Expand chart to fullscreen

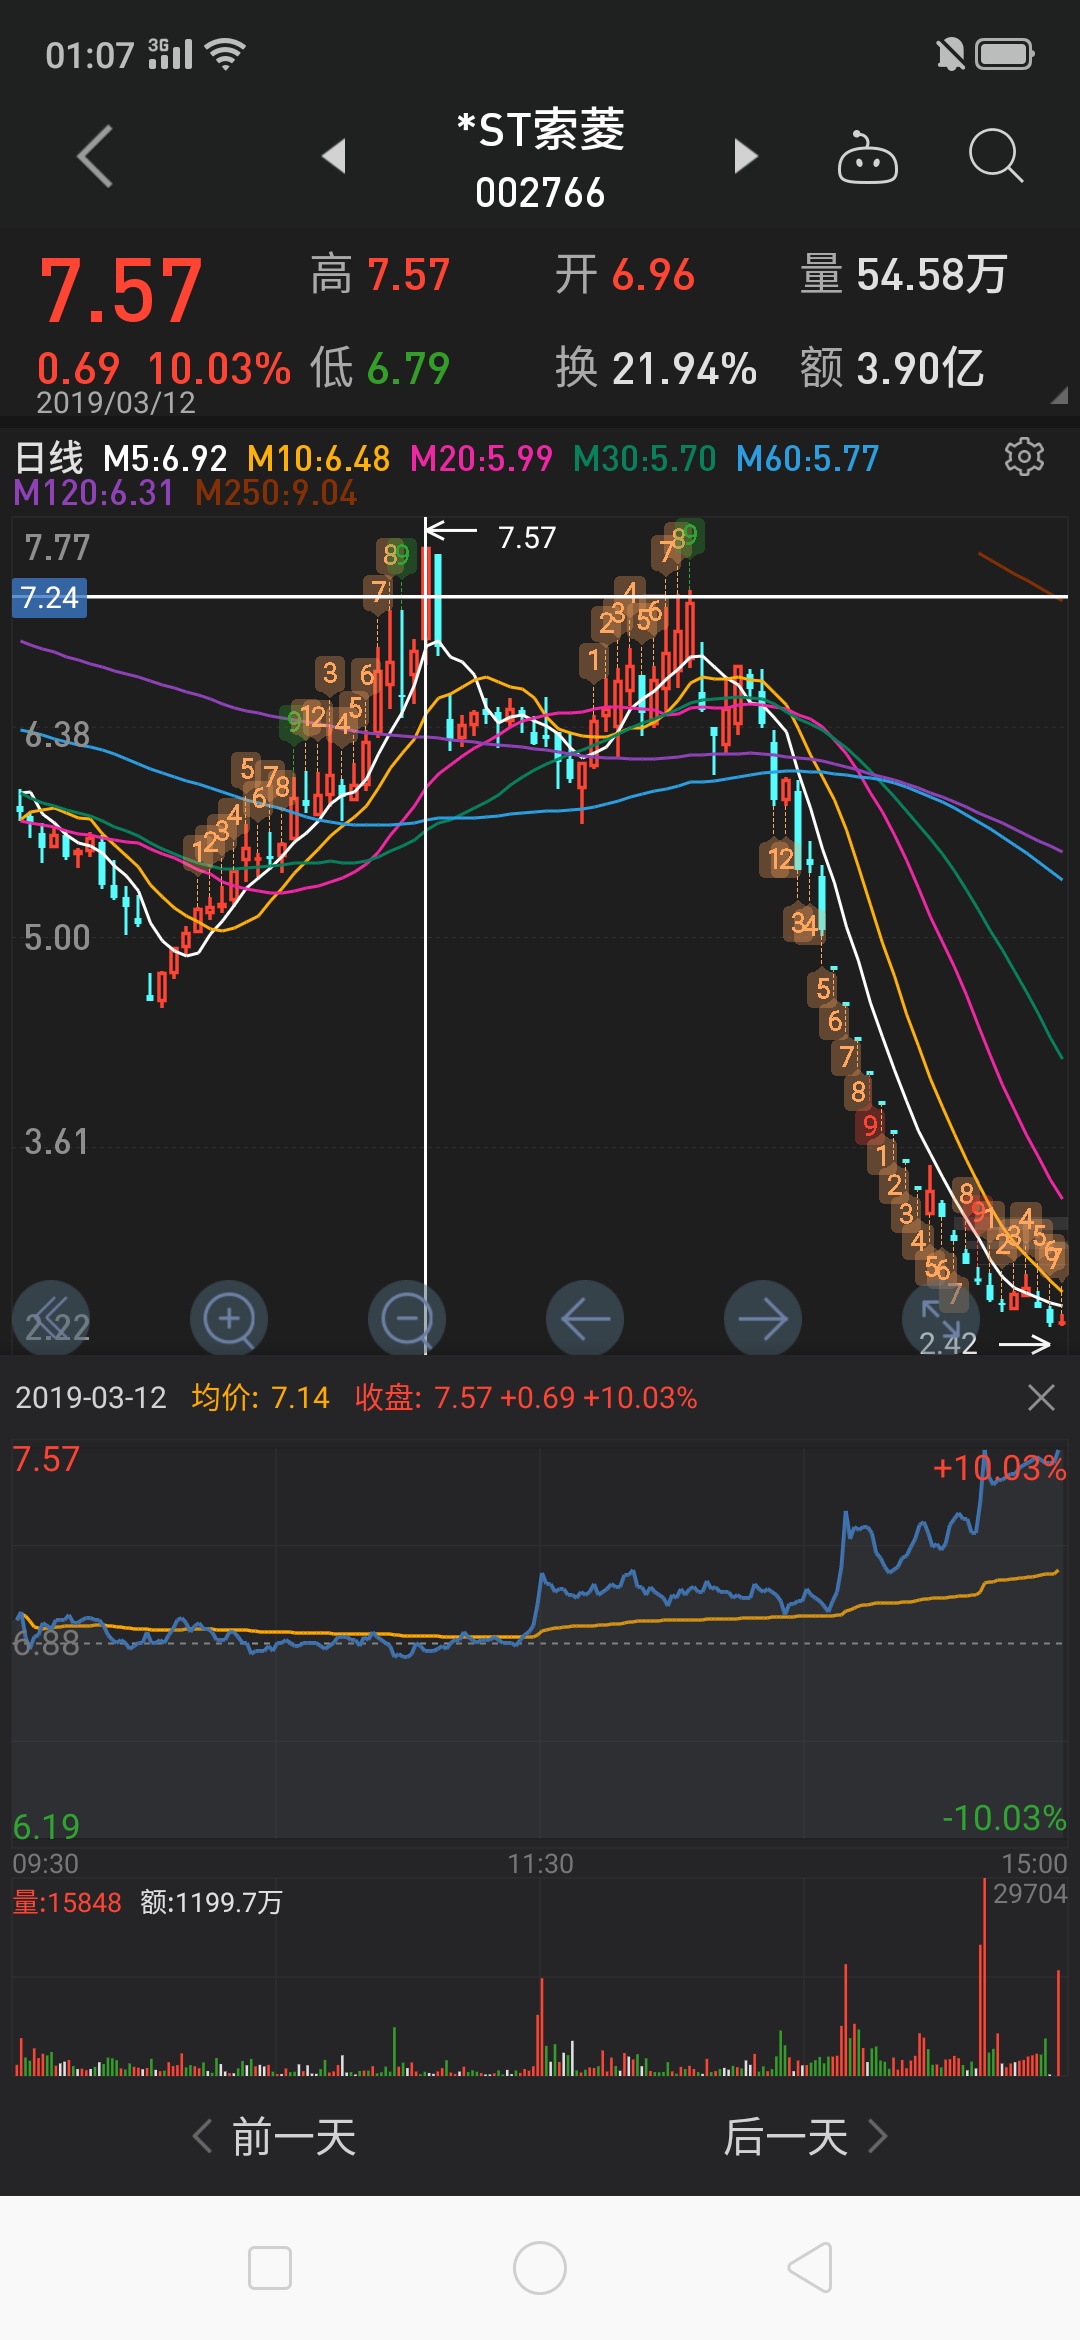tap(940, 1319)
